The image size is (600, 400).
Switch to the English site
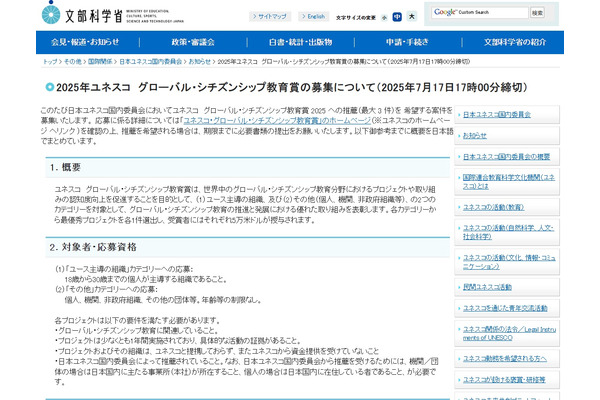click(x=313, y=16)
